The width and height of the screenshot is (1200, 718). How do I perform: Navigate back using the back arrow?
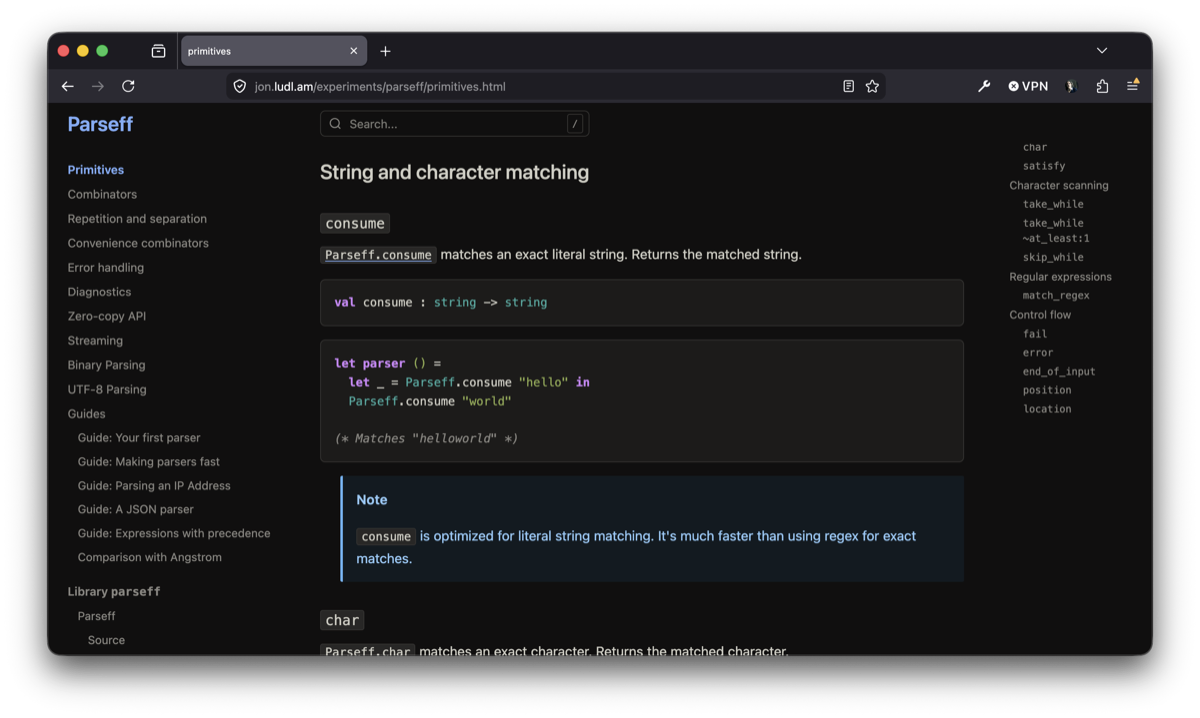coord(67,86)
